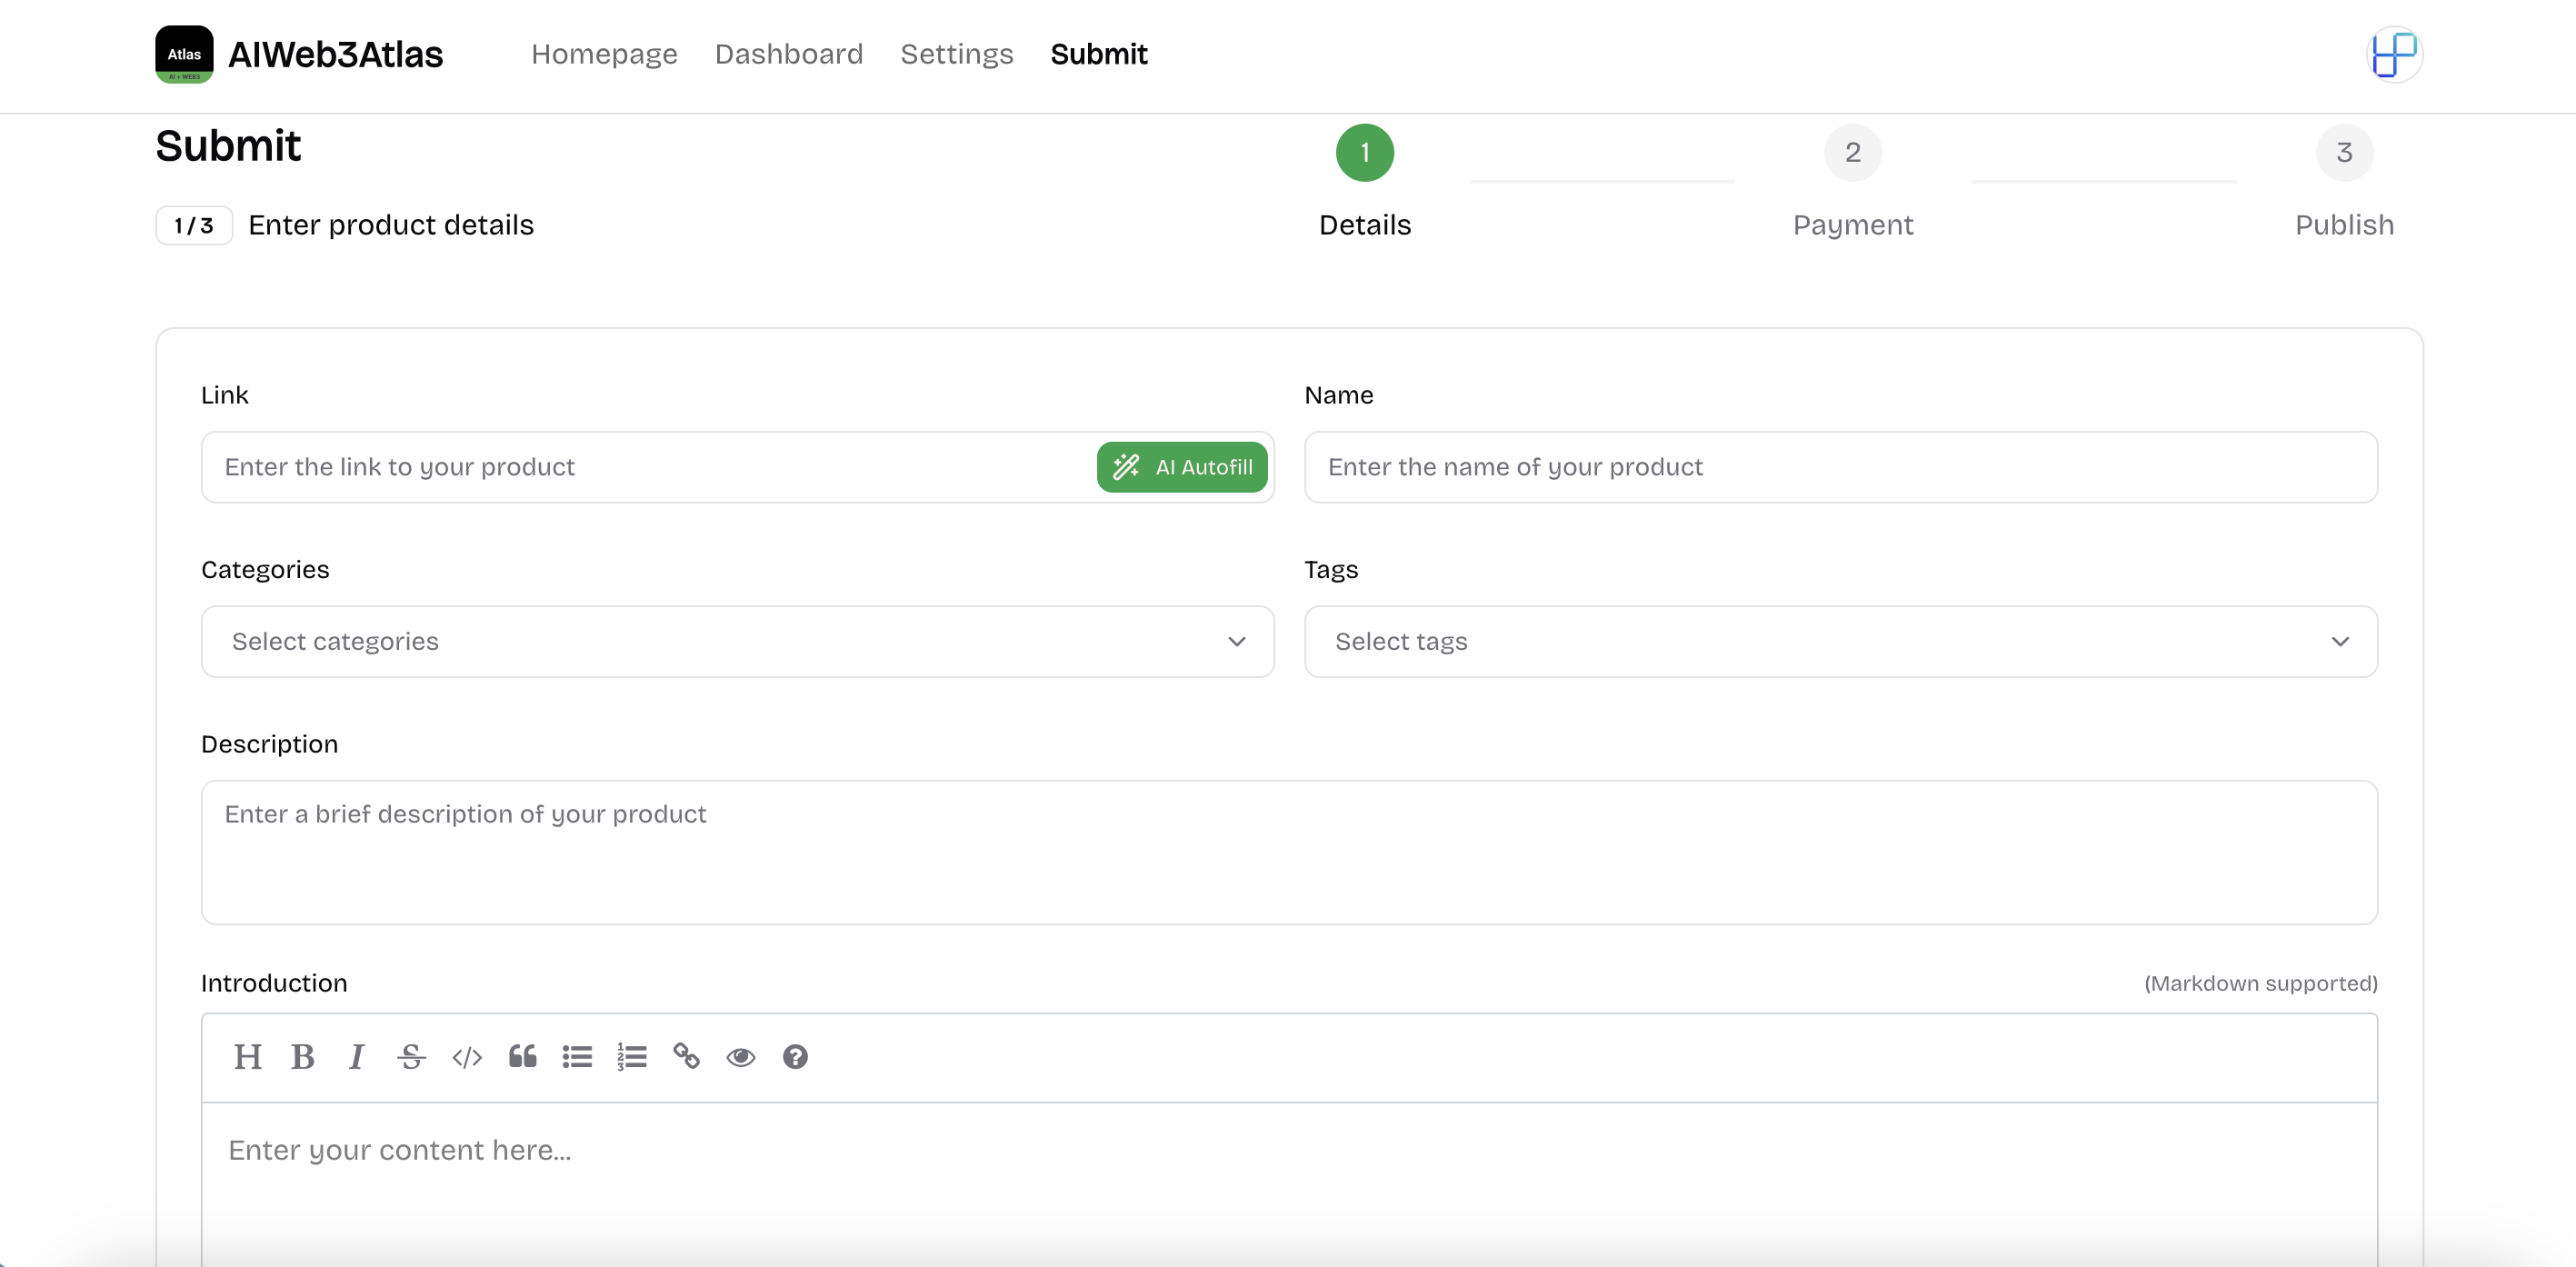This screenshot has width=2576, height=1267.
Task: Toggle bold formatting in Introduction editor
Action: pos(303,1057)
